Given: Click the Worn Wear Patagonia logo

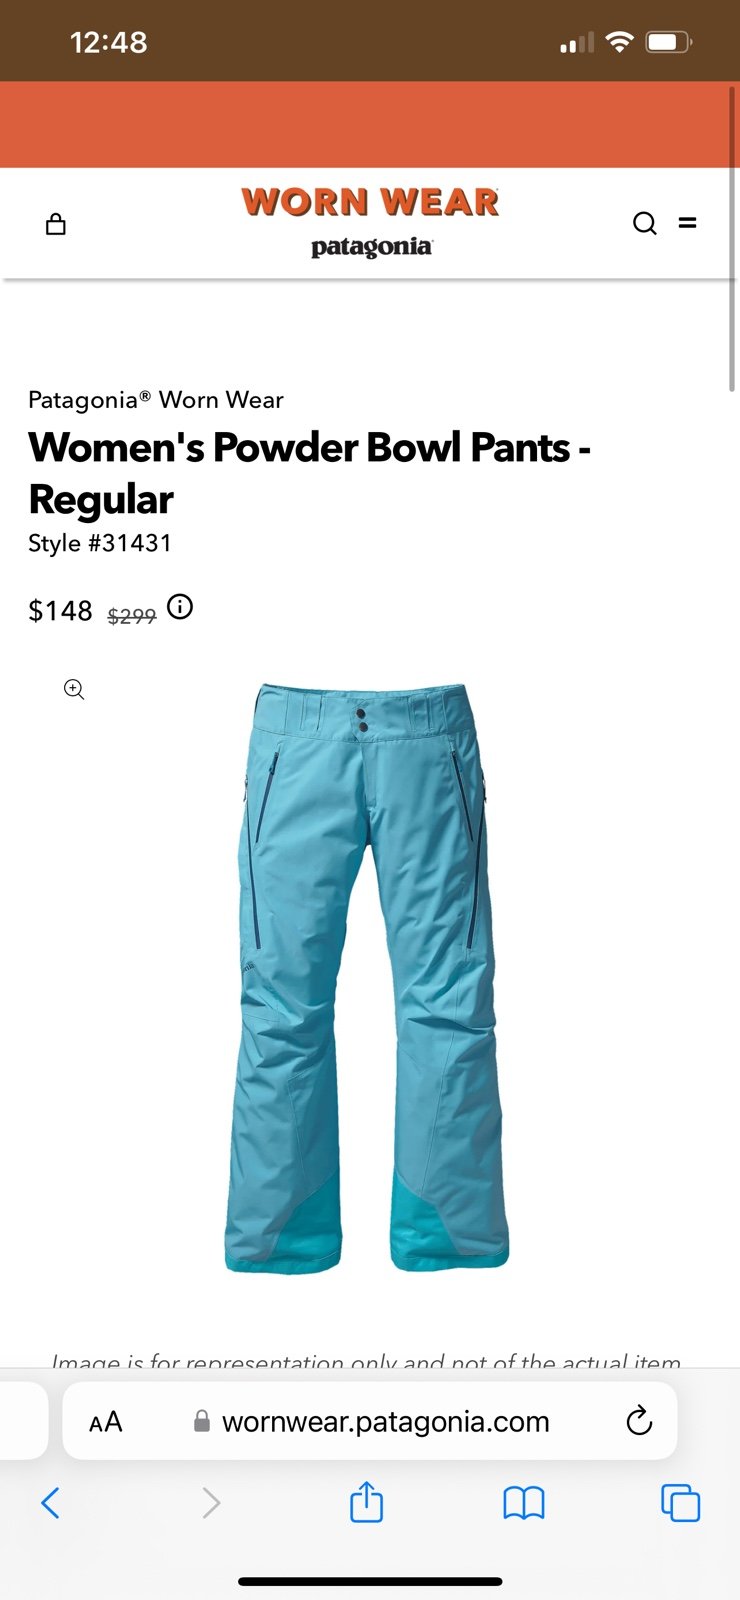Looking at the screenshot, I should (370, 222).
